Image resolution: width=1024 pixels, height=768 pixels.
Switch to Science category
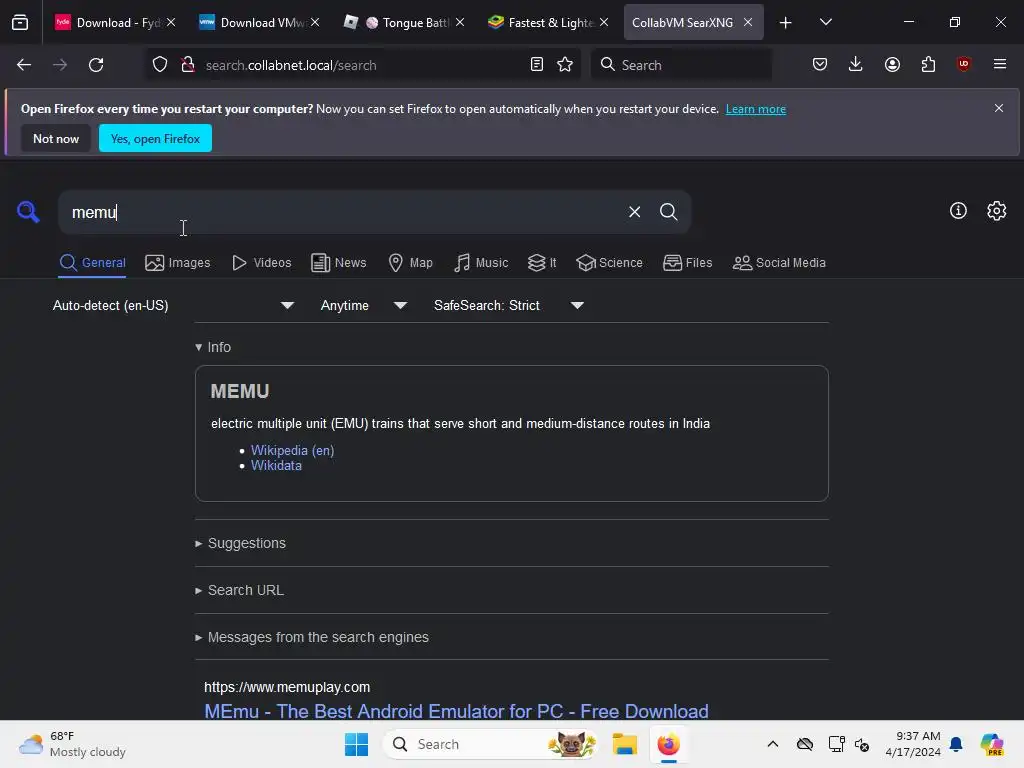[609, 263]
